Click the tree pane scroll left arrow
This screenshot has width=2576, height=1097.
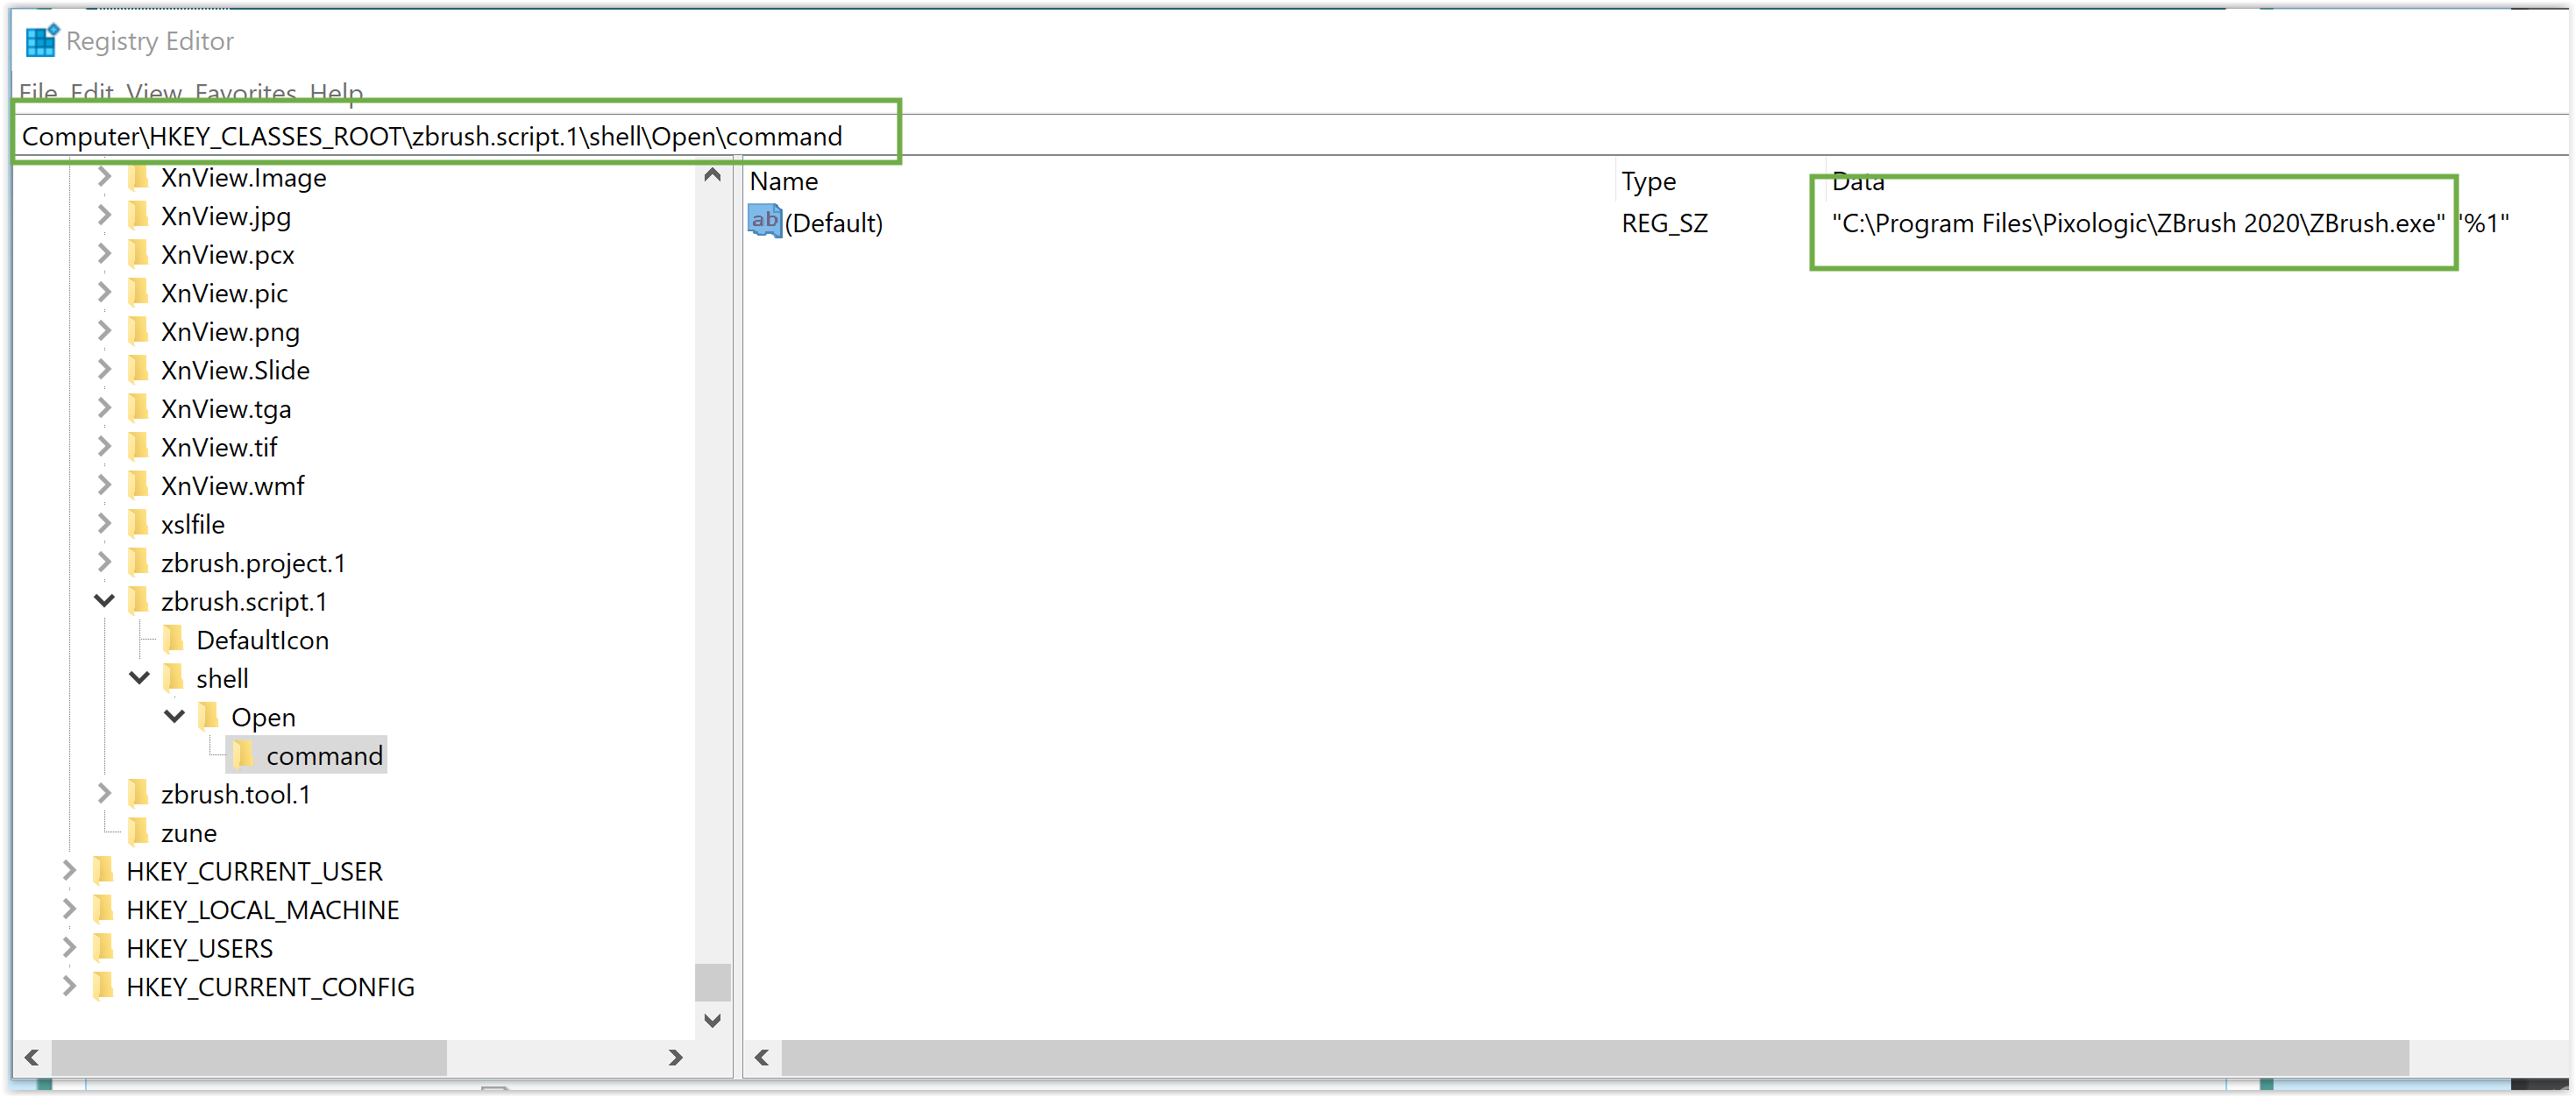(32, 1057)
